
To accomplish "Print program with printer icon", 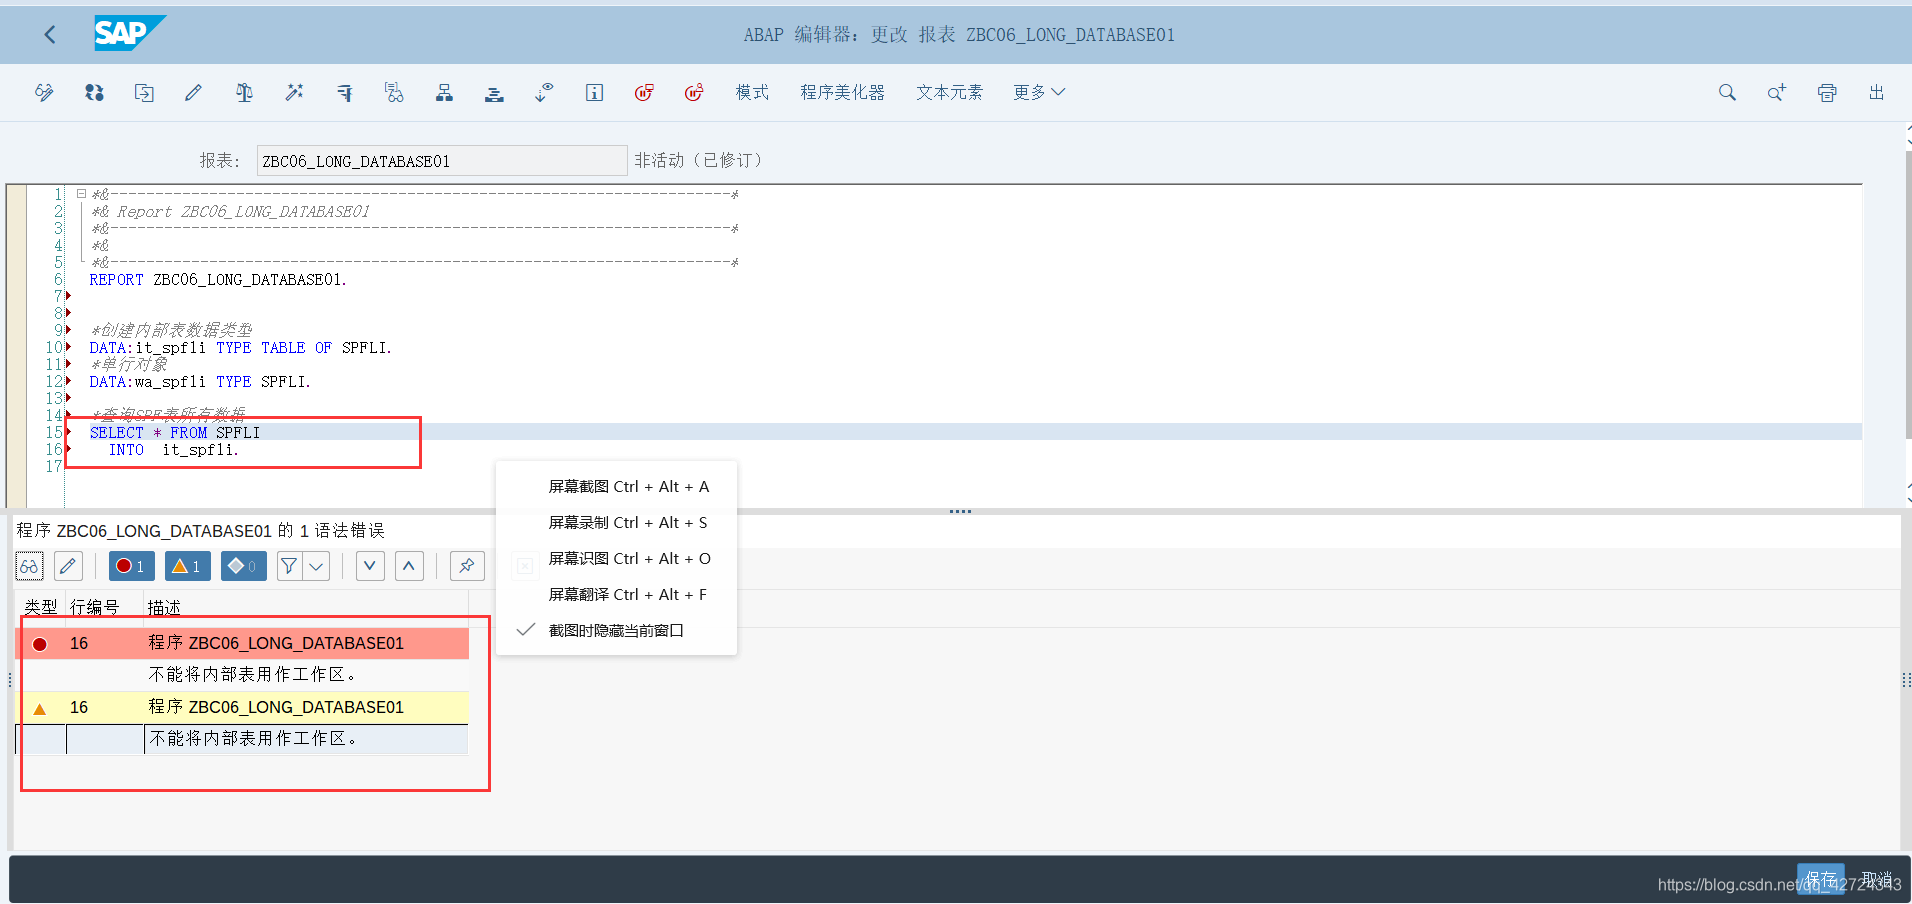I will click(x=1827, y=93).
